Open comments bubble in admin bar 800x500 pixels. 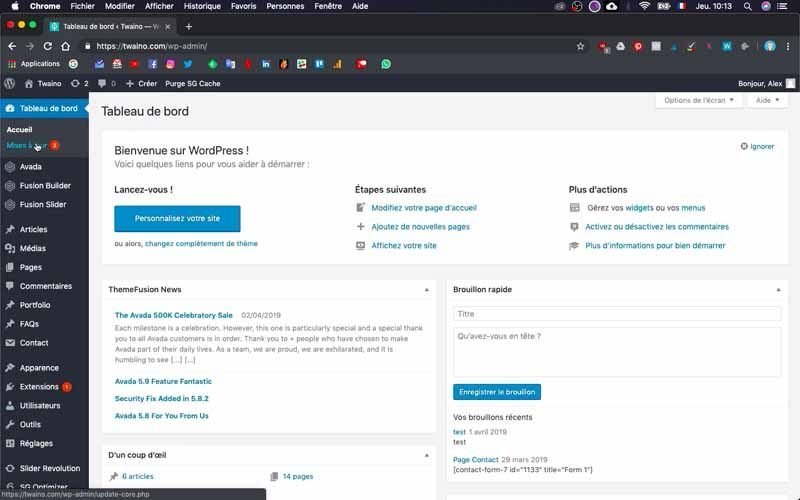coord(107,83)
